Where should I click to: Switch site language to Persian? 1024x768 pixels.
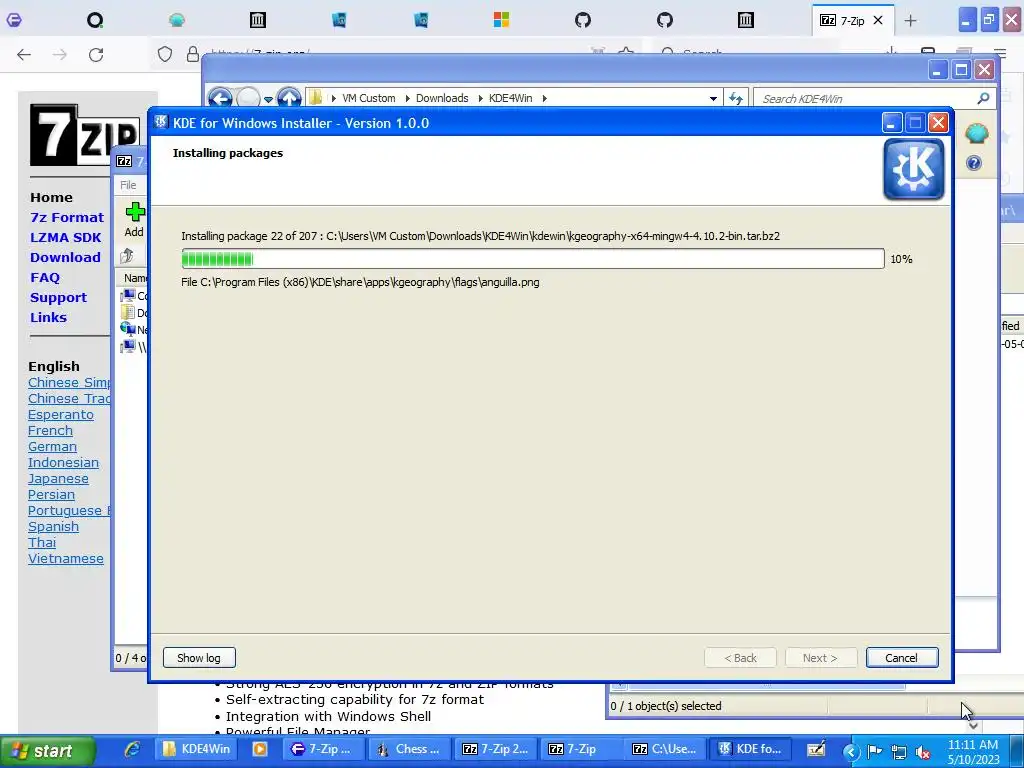pos(52,494)
